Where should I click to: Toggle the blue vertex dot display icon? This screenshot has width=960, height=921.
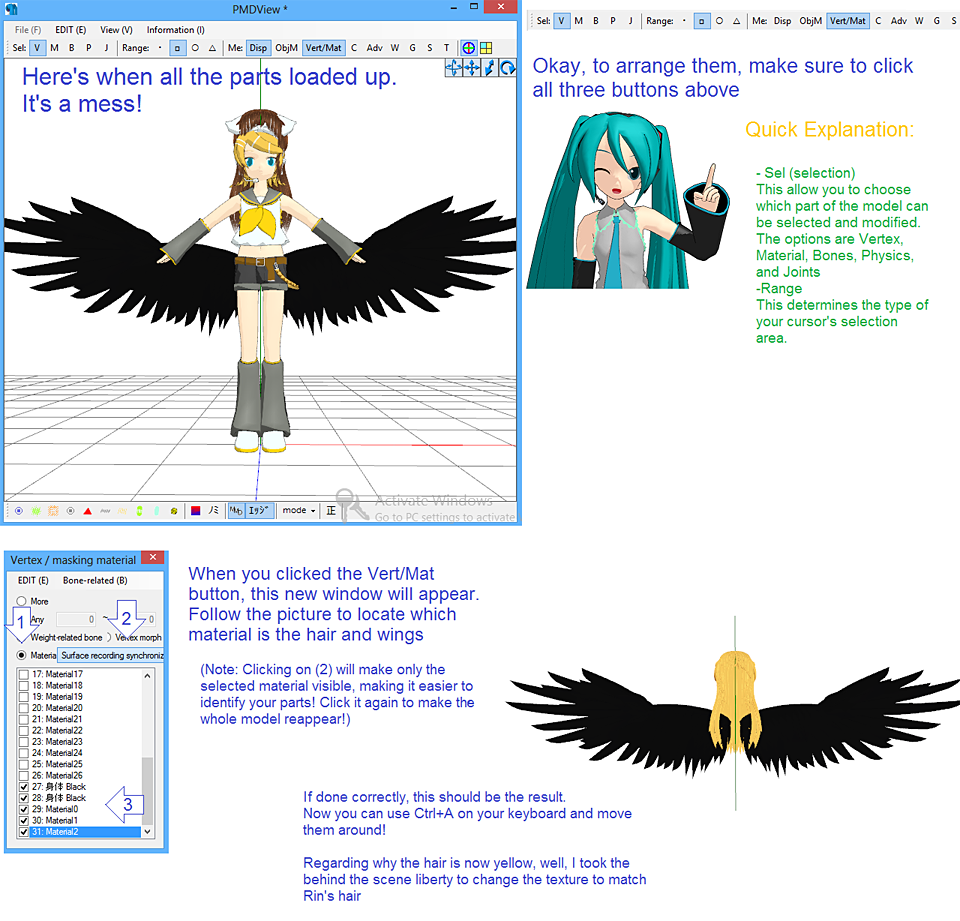19,511
